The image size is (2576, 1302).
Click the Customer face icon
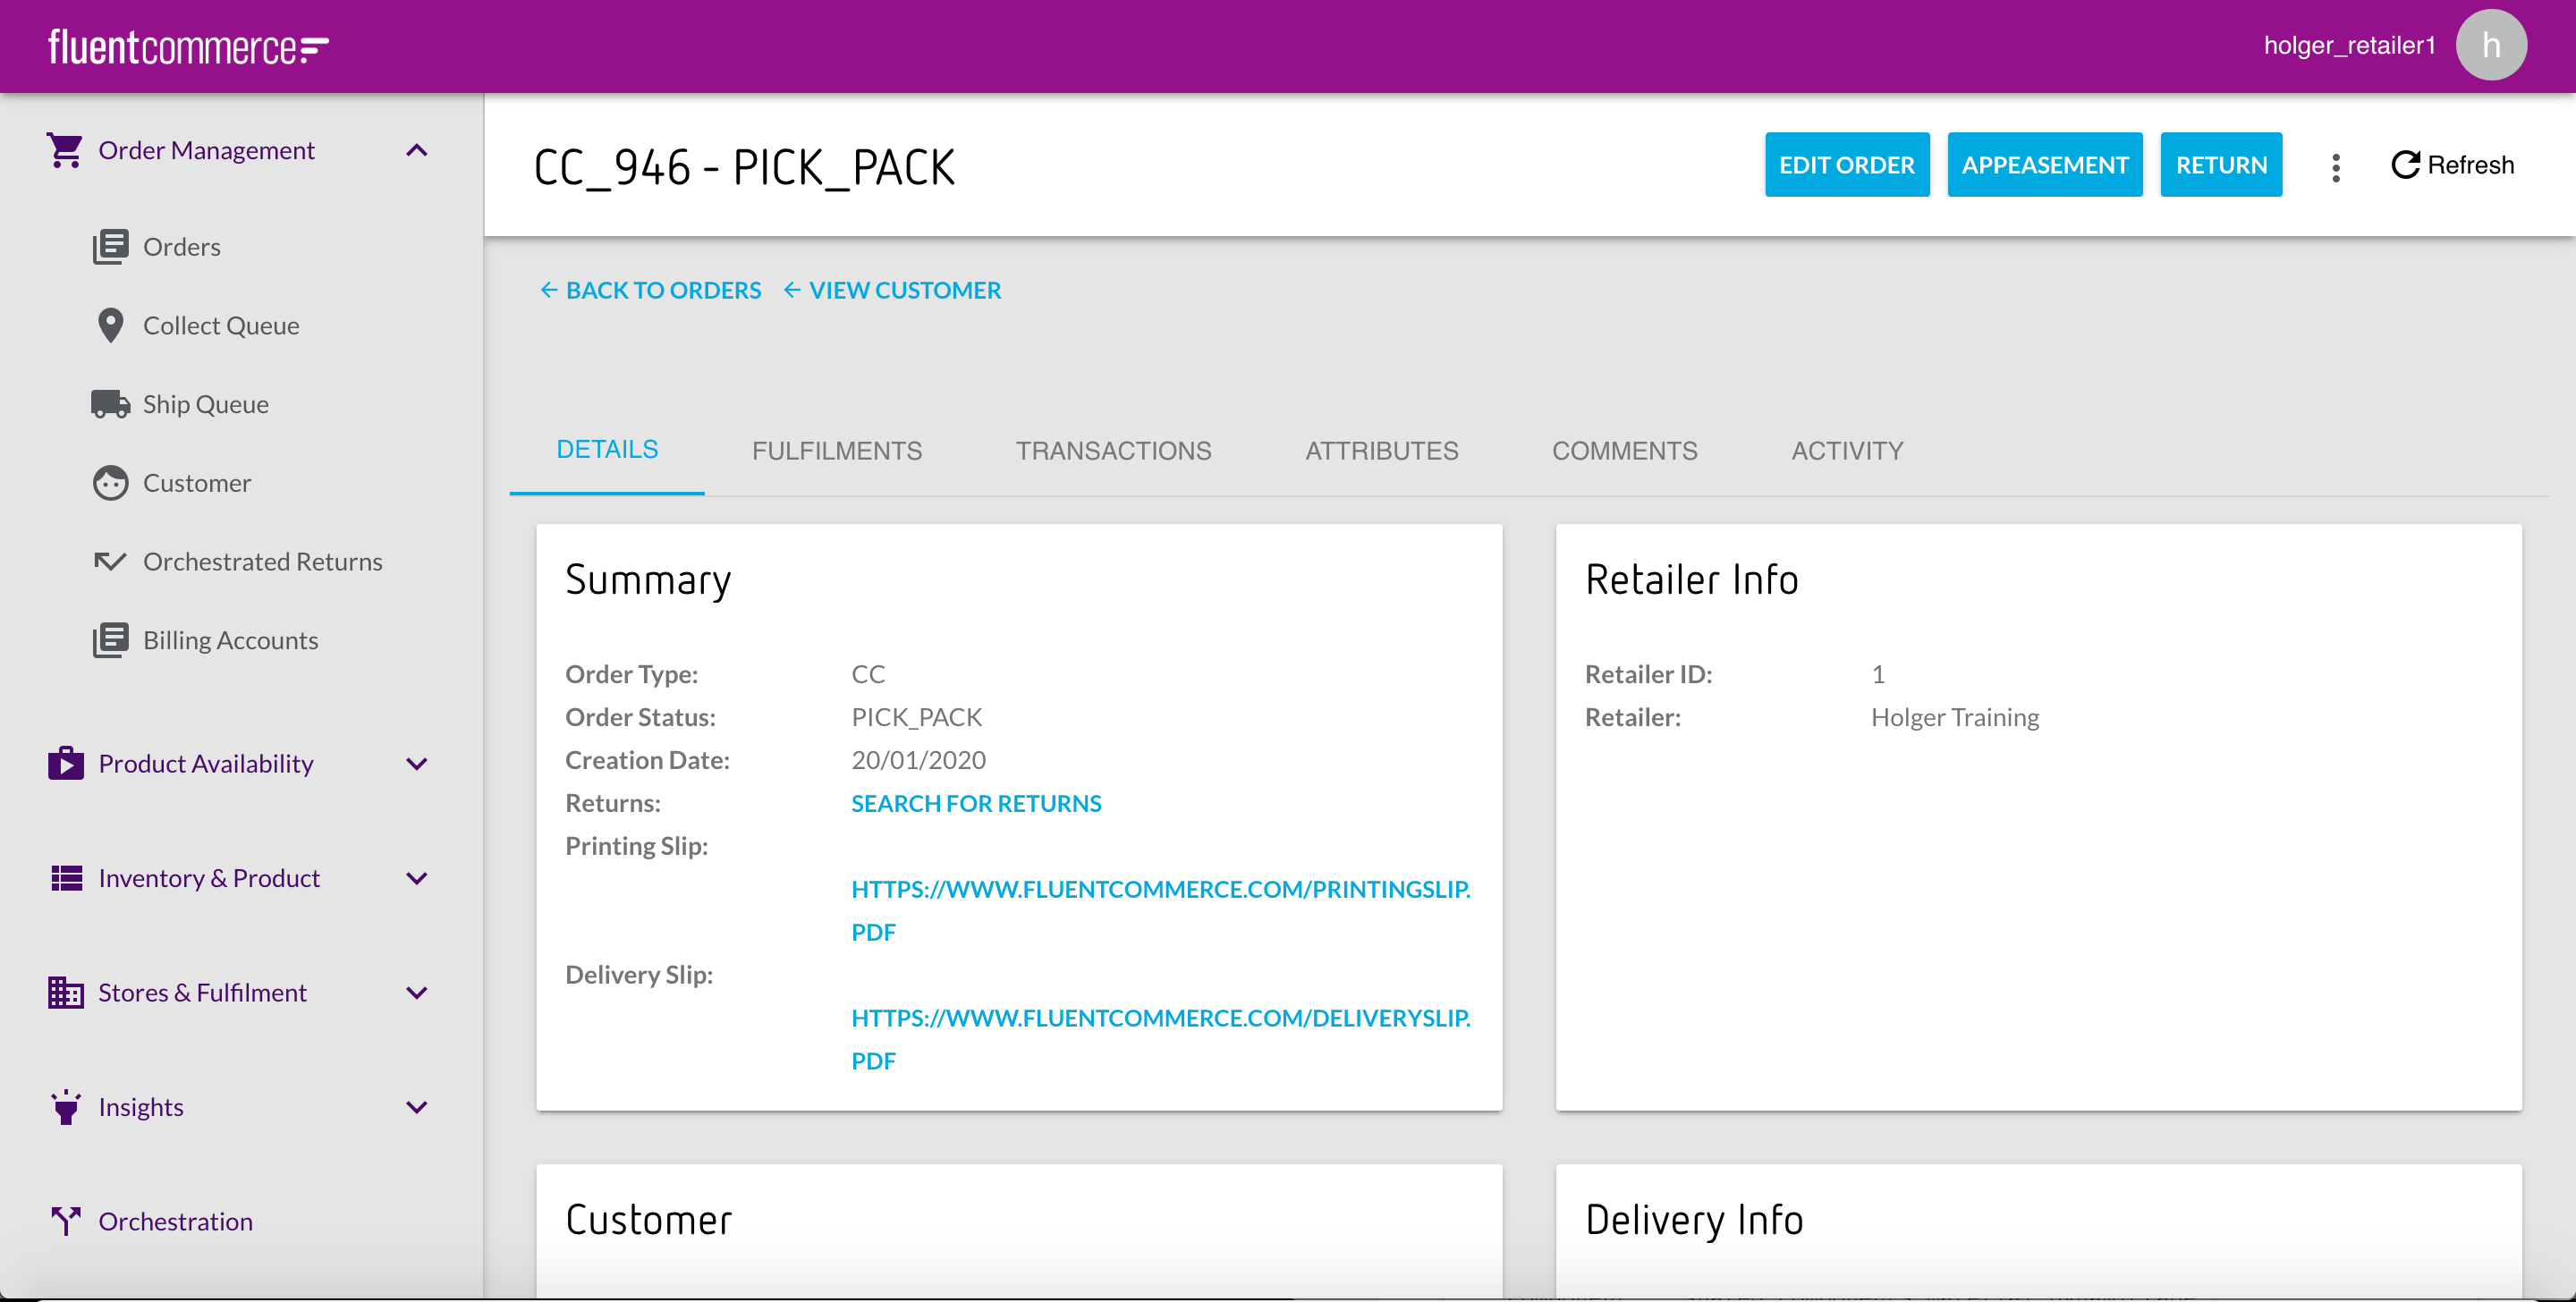(110, 483)
